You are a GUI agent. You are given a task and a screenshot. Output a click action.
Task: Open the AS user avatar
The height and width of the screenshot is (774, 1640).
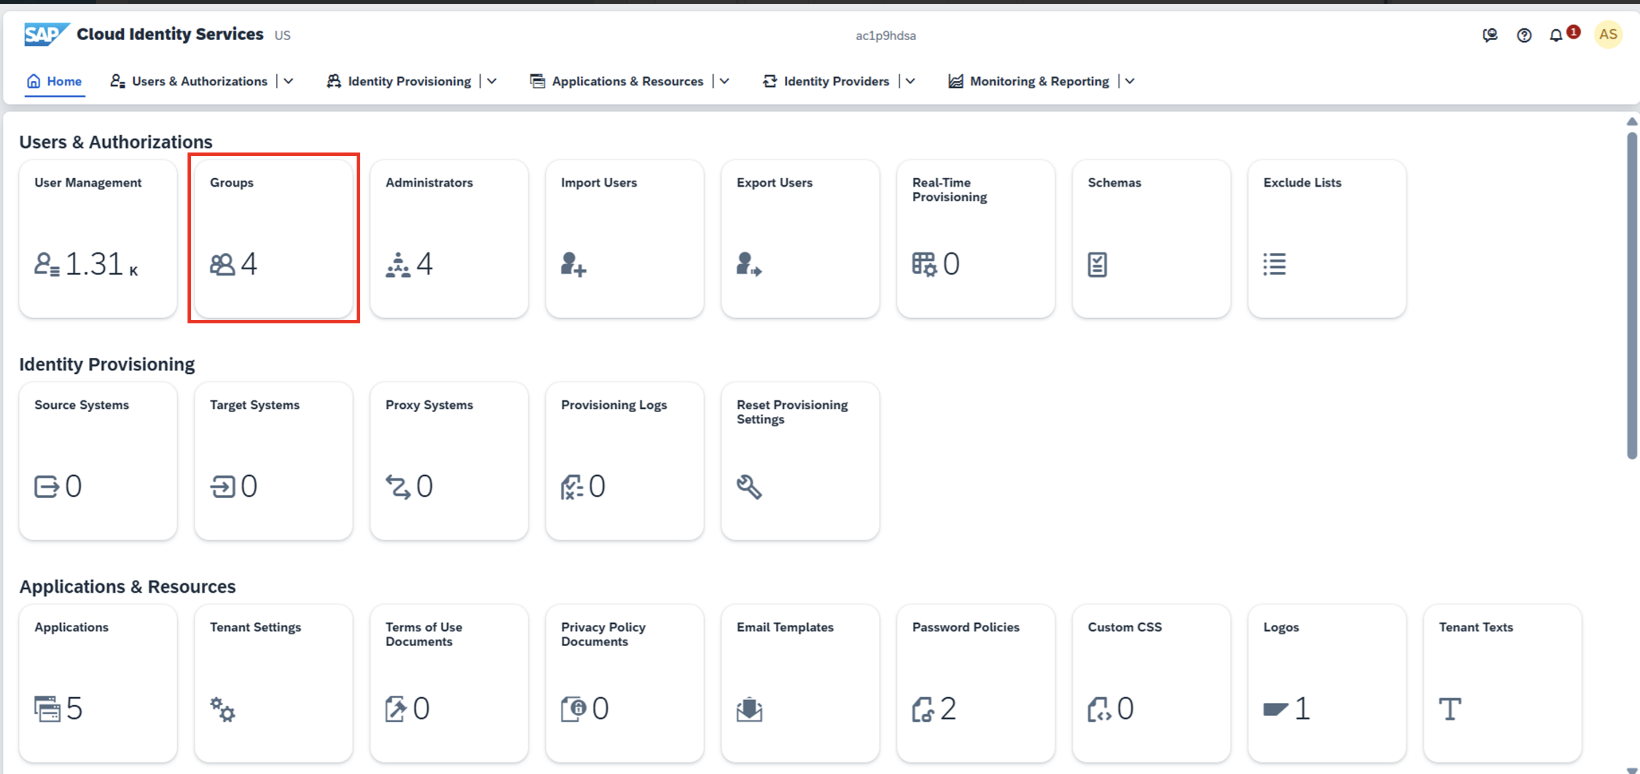tap(1608, 35)
